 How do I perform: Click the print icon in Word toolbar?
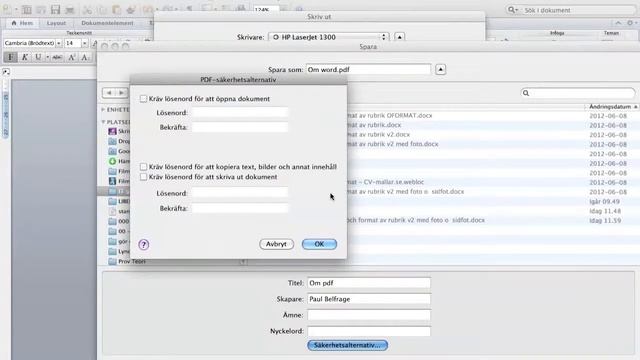coord(69,9)
